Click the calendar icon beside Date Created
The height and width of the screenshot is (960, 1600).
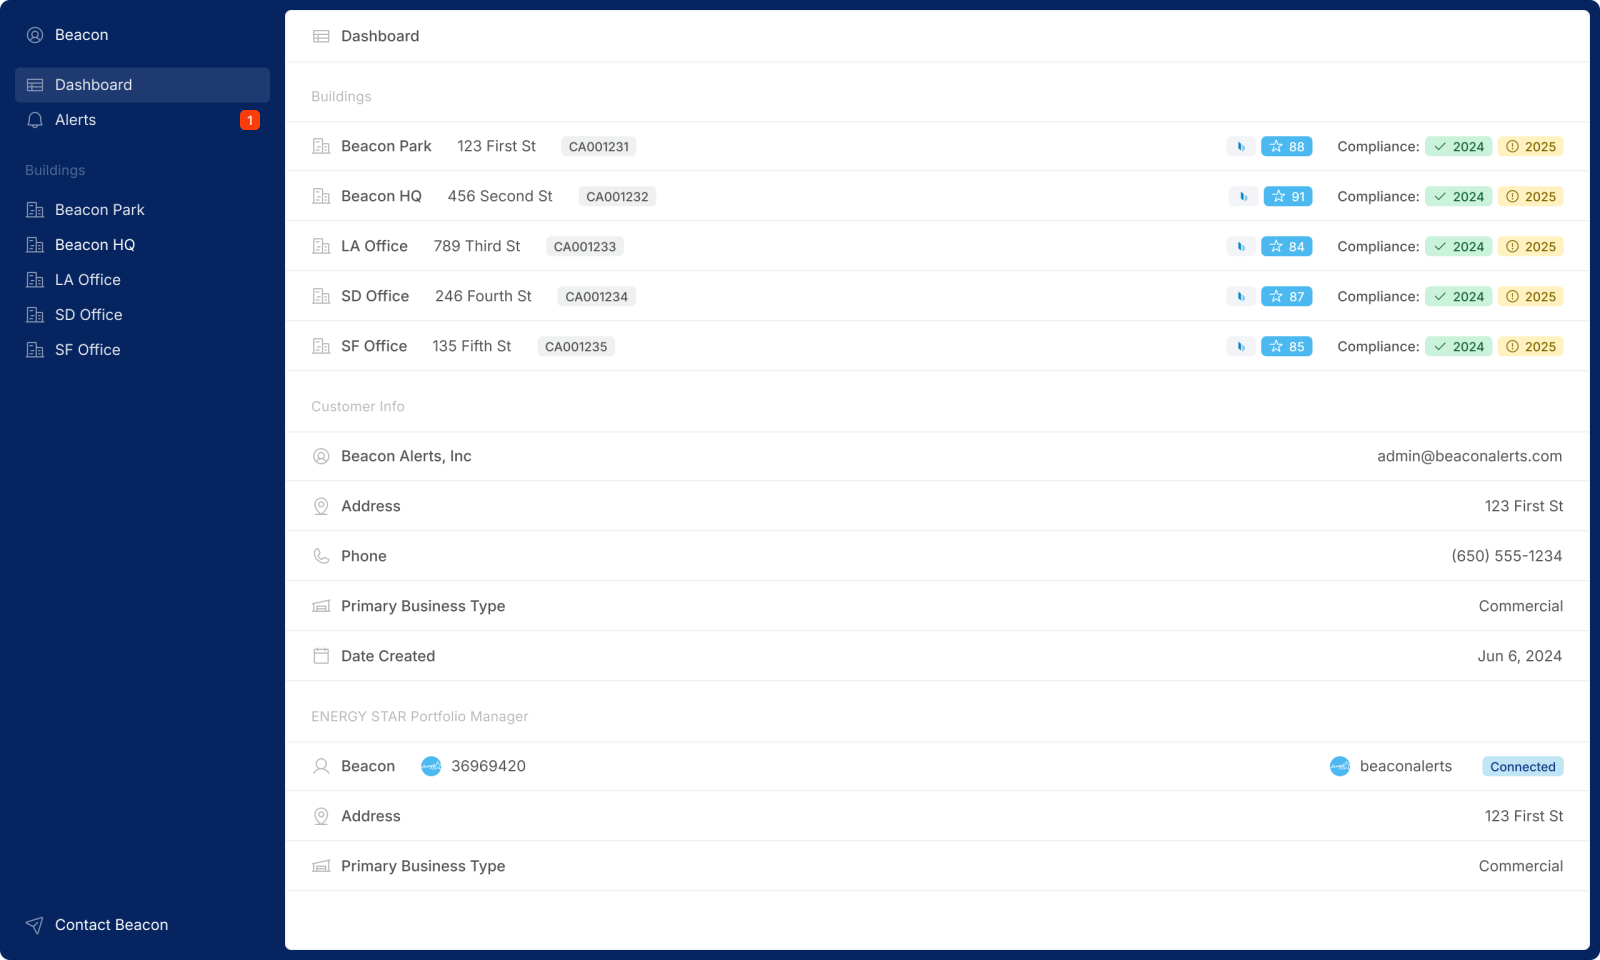[x=321, y=656]
